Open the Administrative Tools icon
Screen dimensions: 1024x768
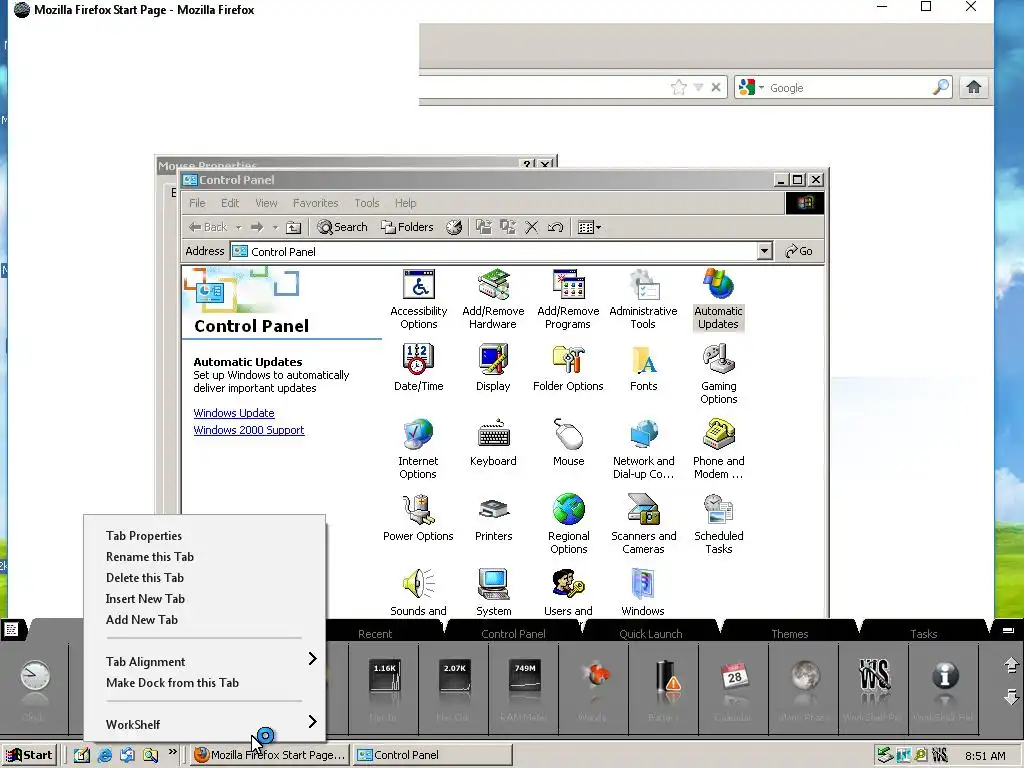pyautogui.click(x=643, y=300)
